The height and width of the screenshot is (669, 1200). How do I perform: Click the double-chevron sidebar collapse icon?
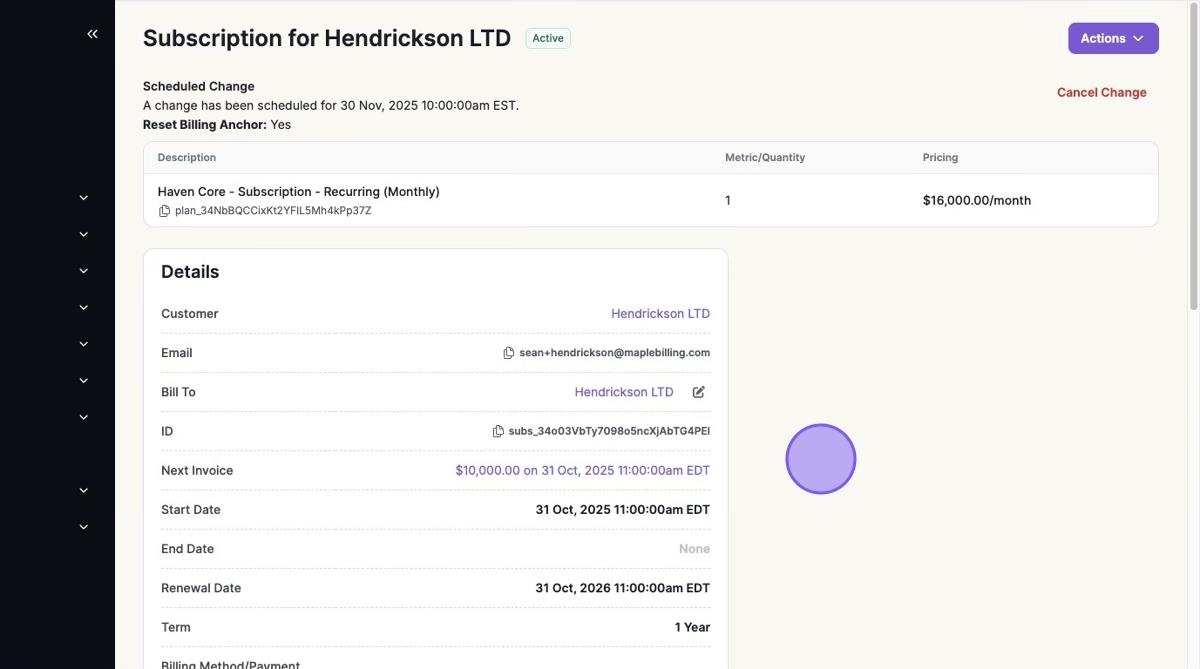point(92,34)
